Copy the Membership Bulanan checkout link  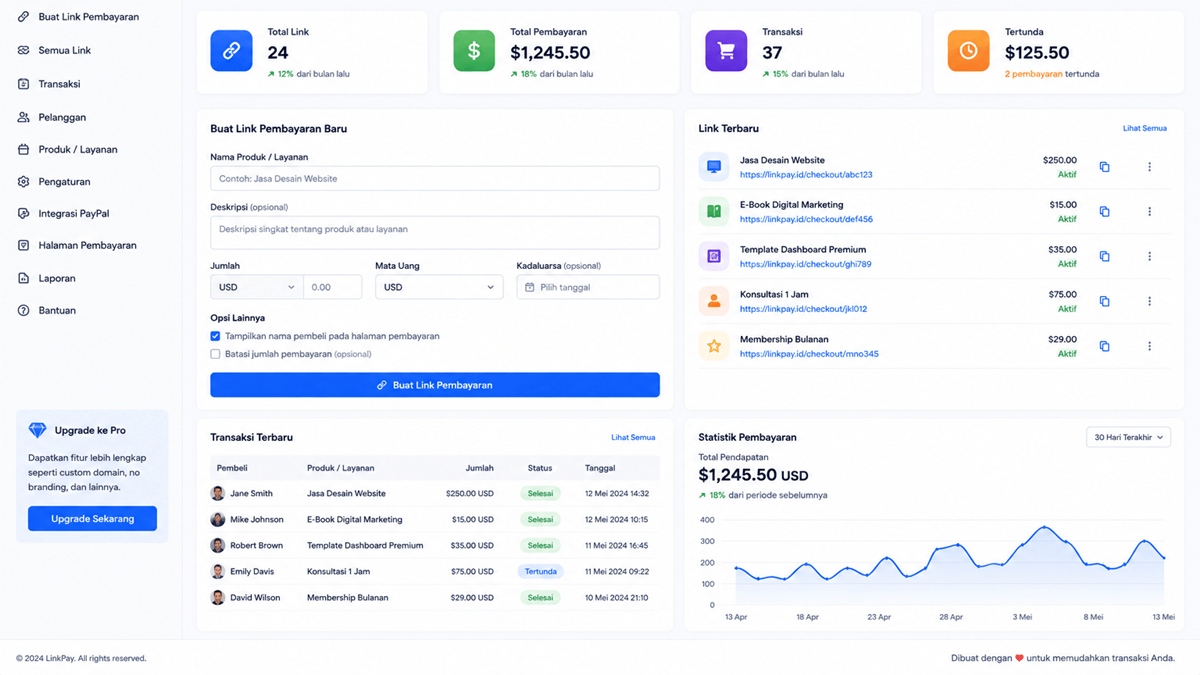[1104, 346]
